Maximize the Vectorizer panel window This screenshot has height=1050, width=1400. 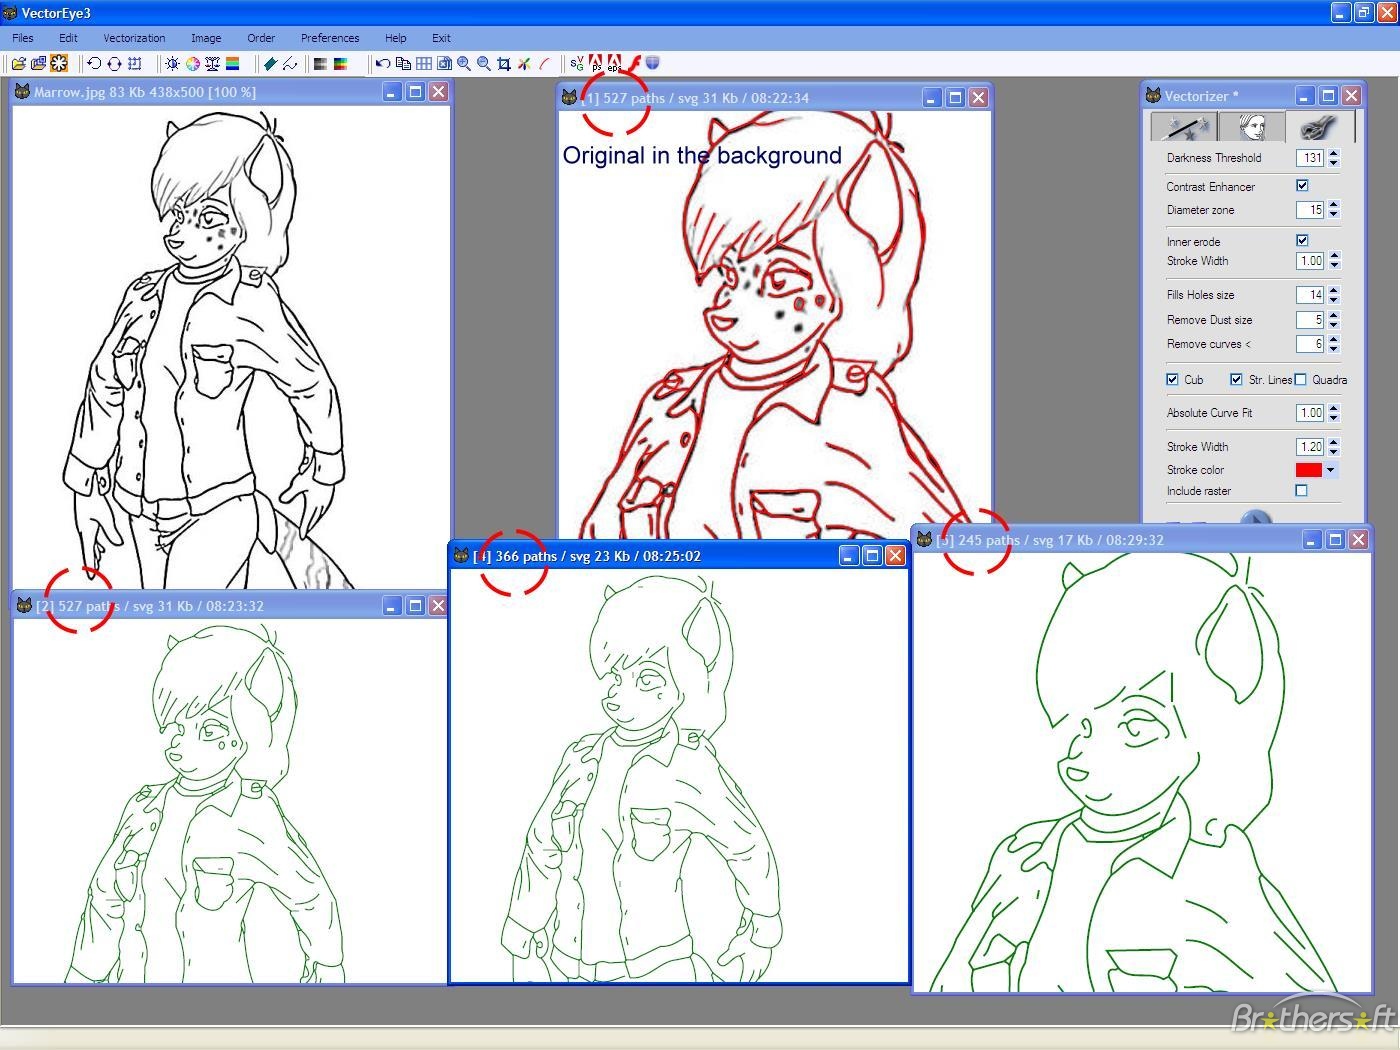(x=1328, y=96)
